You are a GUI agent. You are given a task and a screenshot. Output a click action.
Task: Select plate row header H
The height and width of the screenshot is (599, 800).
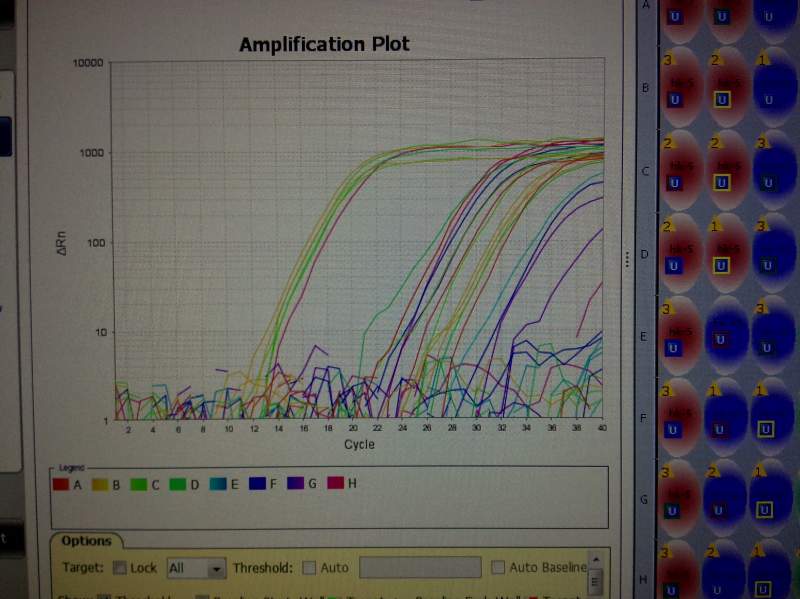click(x=643, y=580)
